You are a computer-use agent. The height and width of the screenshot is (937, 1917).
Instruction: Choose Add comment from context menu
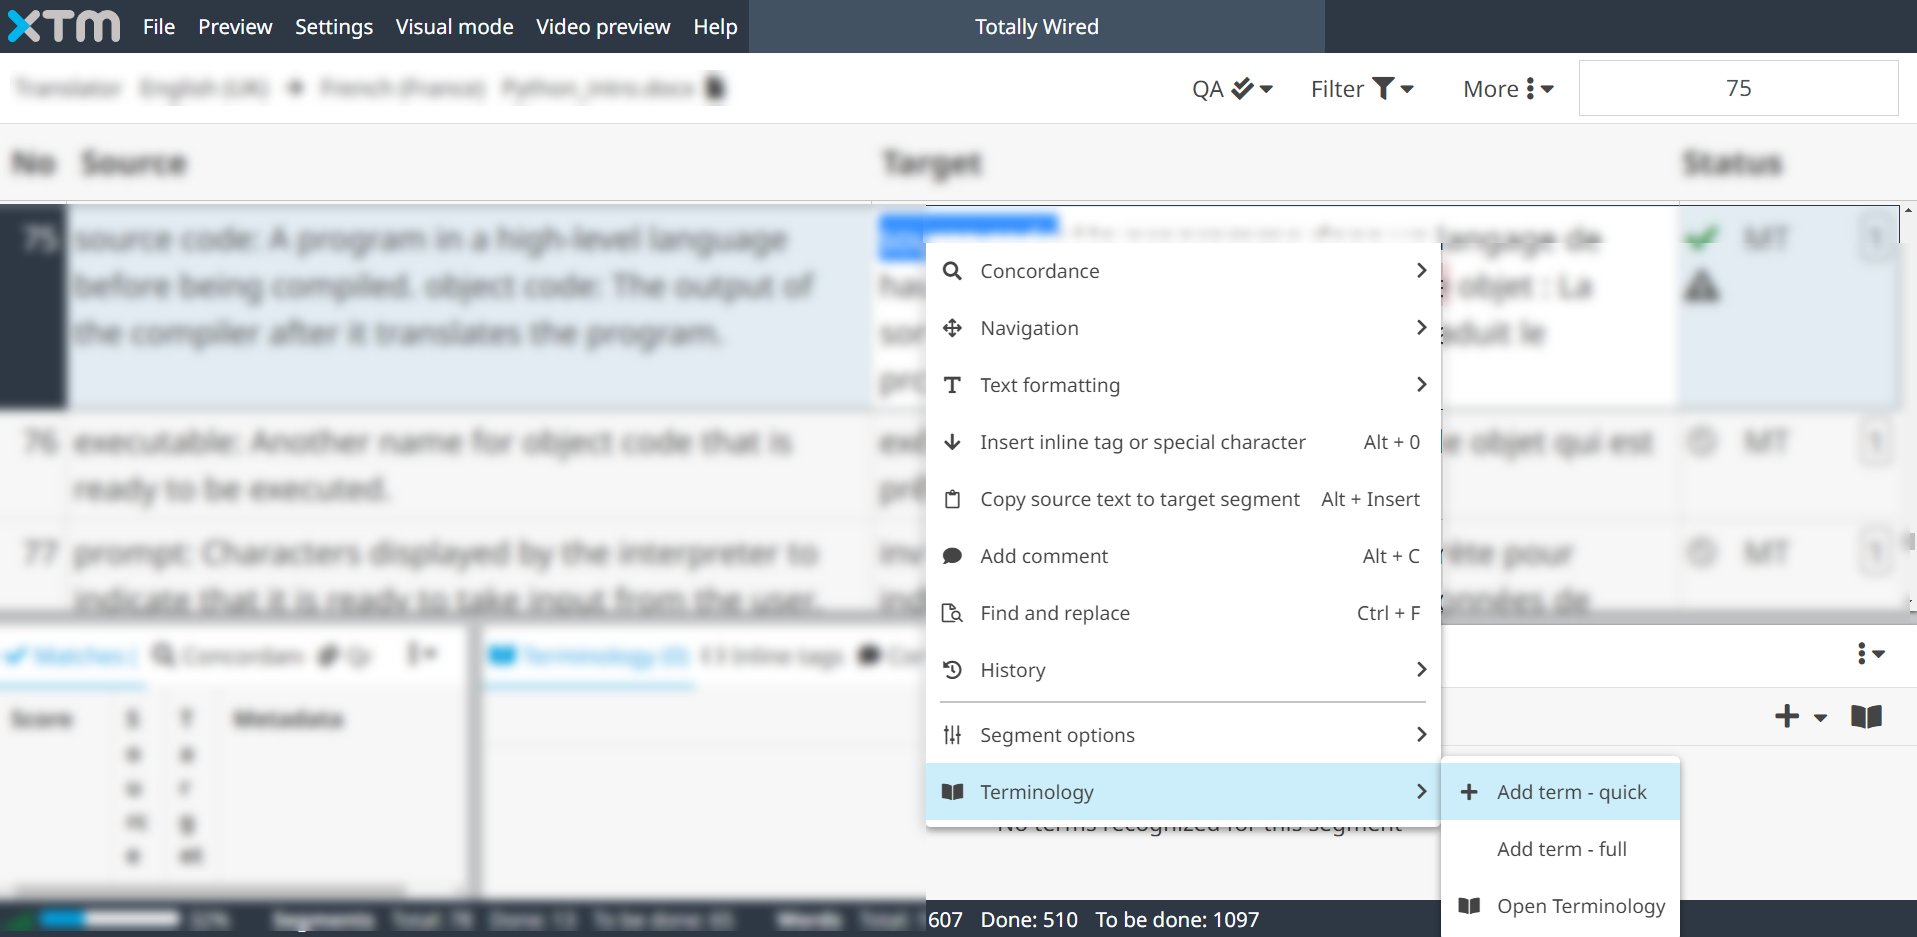(x=1183, y=556)
